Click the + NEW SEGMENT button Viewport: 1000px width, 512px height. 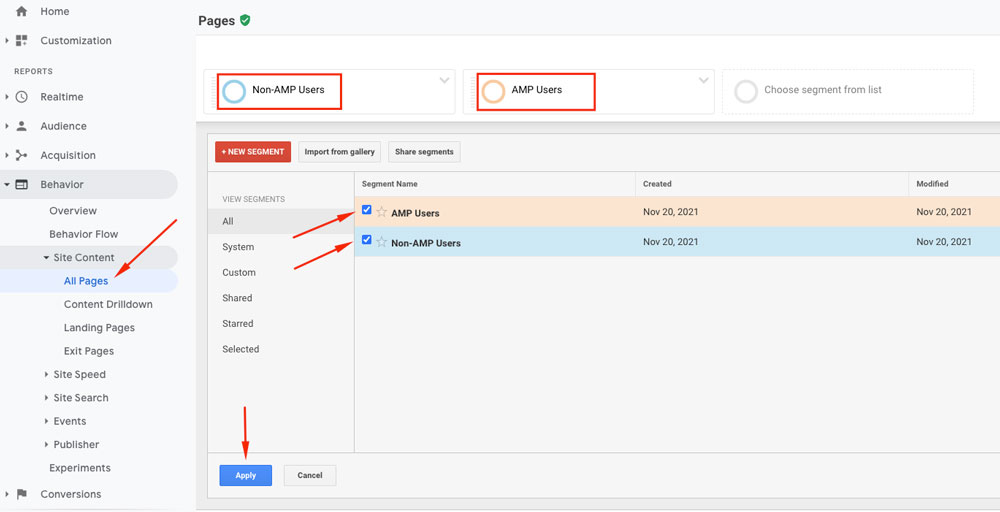tap(253, 152)
